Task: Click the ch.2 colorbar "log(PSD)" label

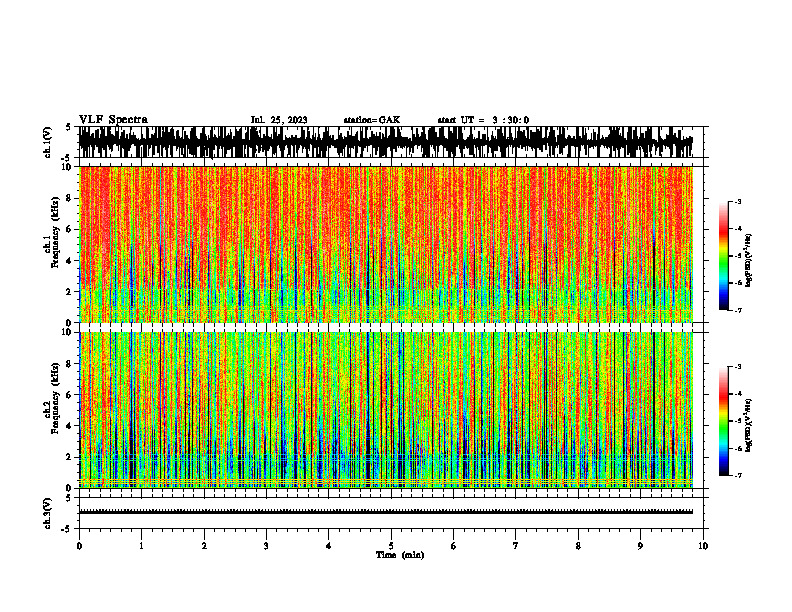Action: (749, 425)
